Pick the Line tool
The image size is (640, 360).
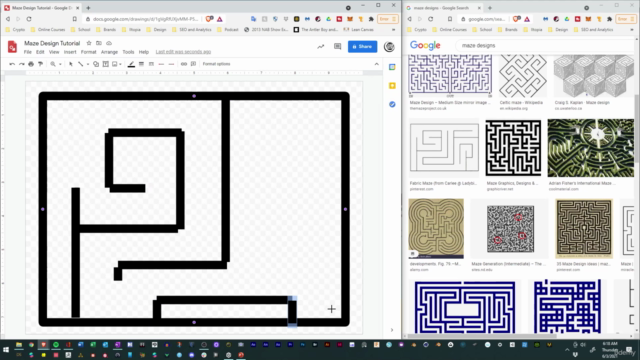point(80,64)
